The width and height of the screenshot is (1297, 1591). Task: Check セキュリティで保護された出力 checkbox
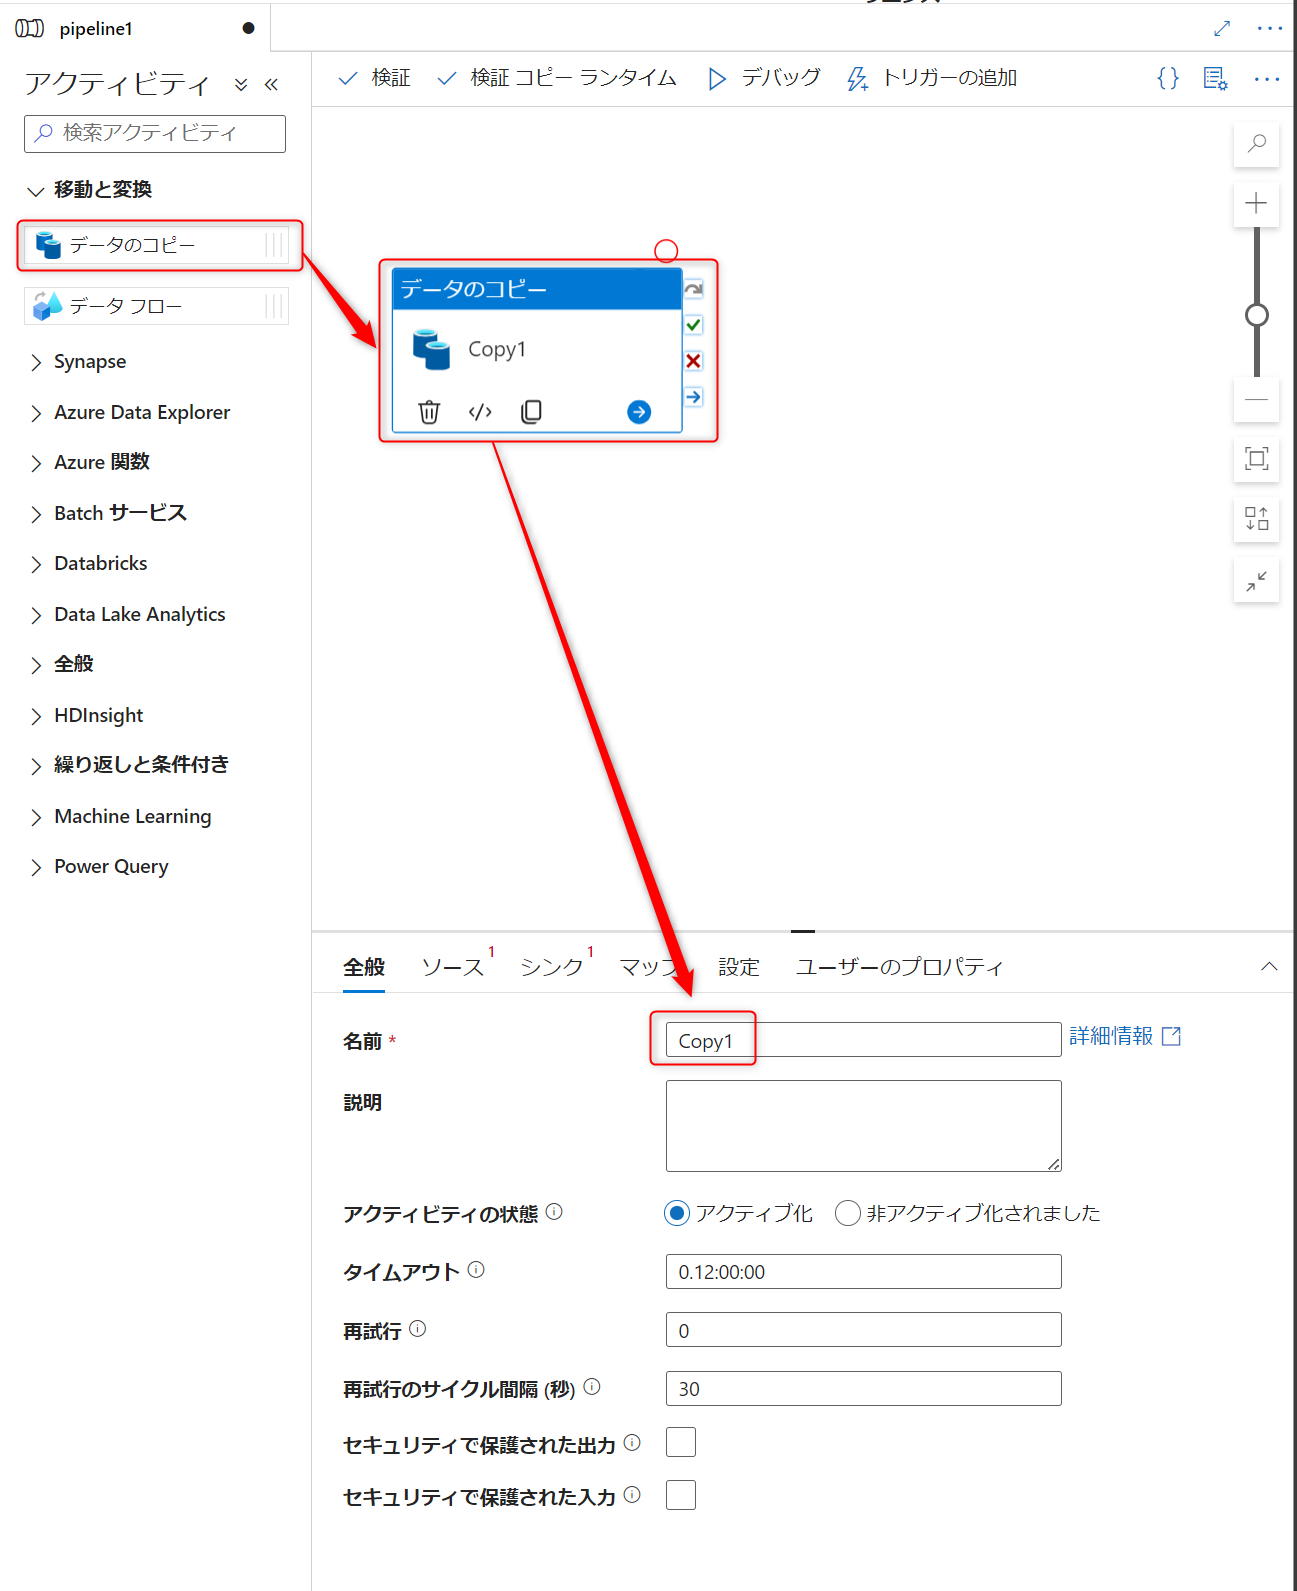(681, 1442)
